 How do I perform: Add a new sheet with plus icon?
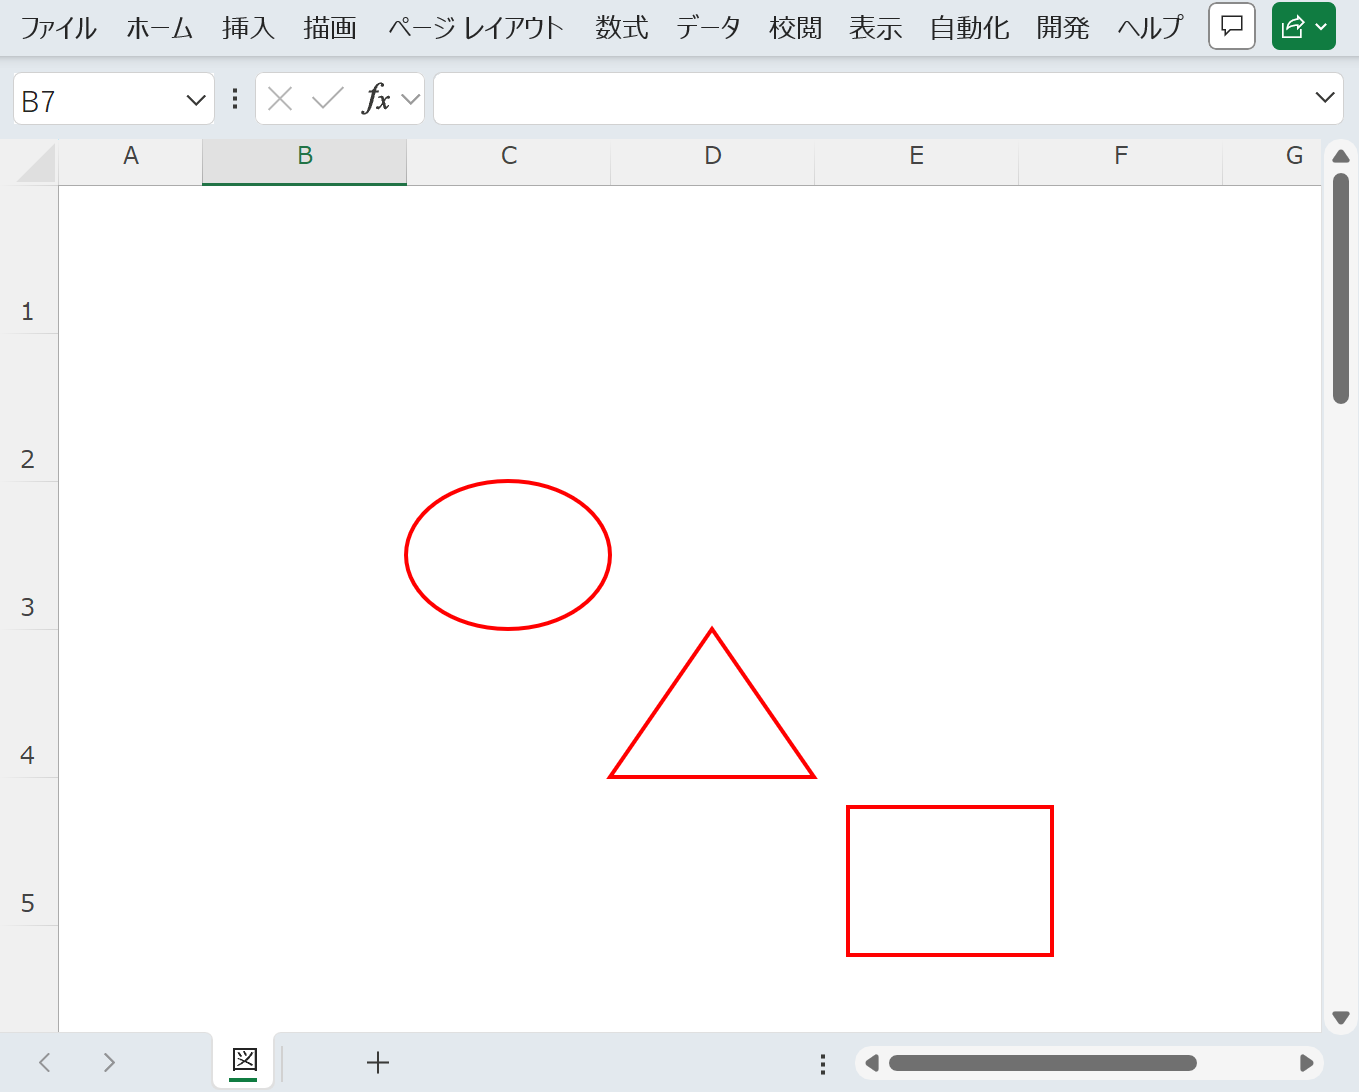377,1062
